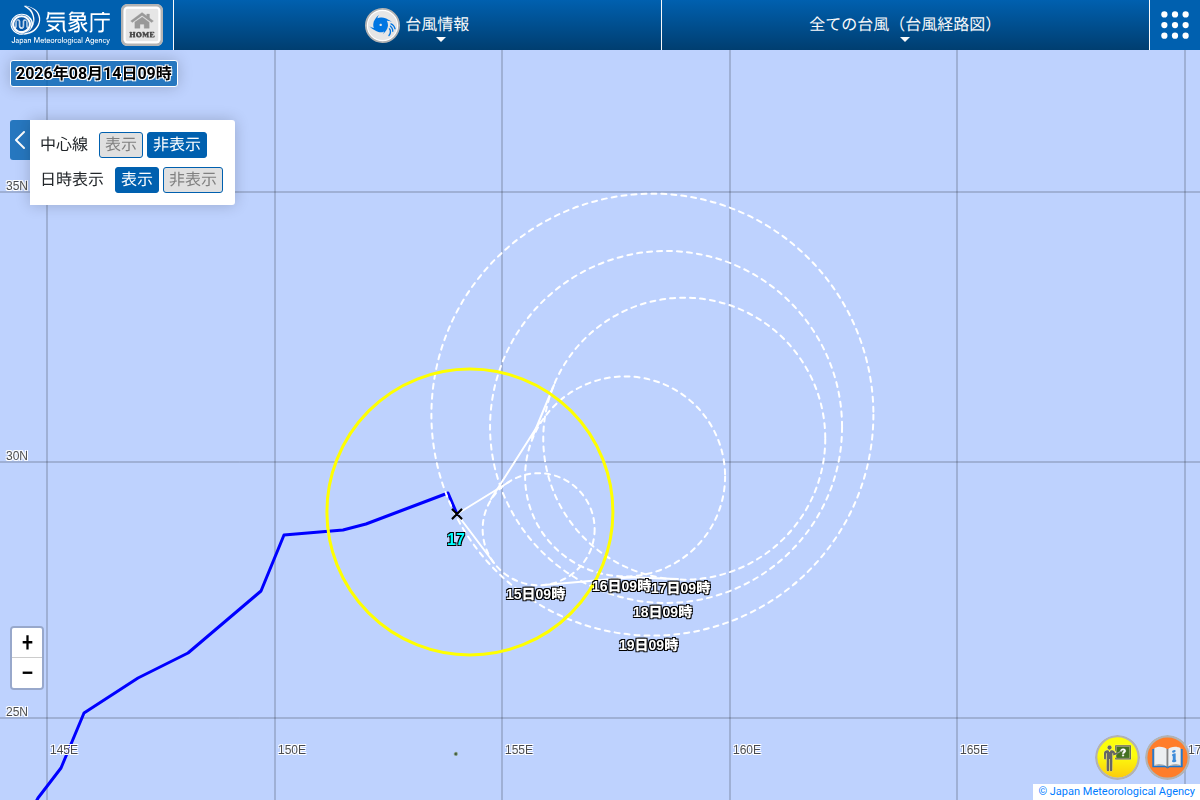Viewport: 1200px width, 800px height.
Task: Open the nine-dot grid menu
Action: (1175, 25)
